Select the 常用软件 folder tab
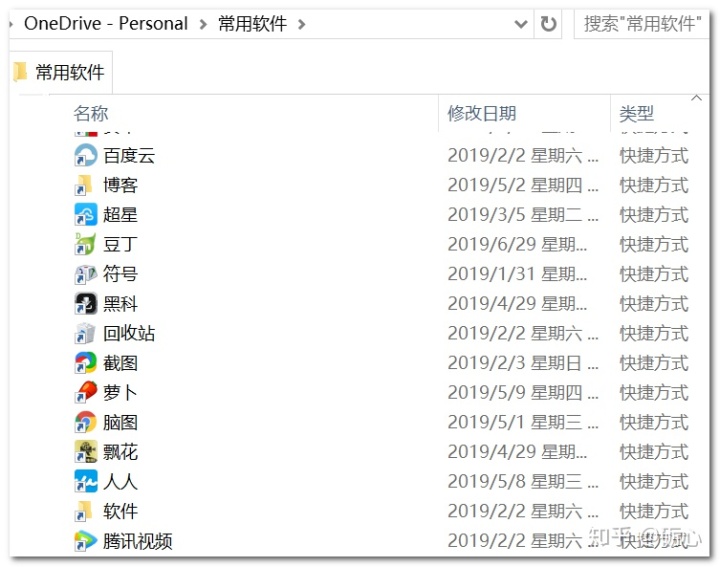The width and height of the screenshot is (720, 567). (x=61, y=72)
